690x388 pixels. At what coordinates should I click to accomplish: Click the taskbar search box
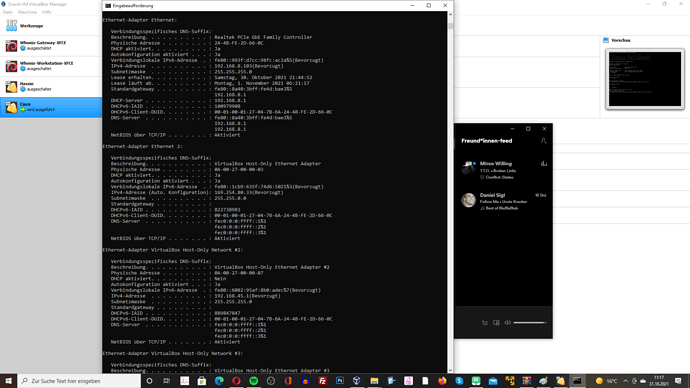[x=79, y=381]
